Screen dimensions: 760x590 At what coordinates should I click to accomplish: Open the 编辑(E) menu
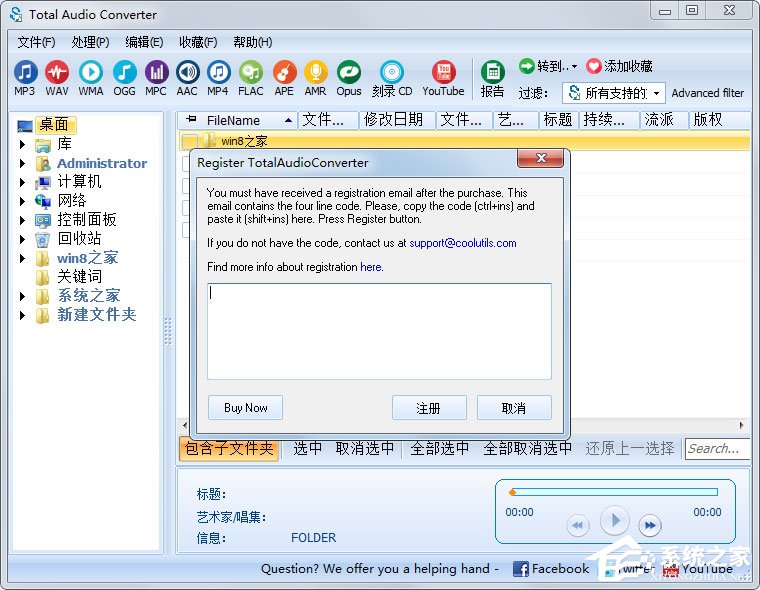point(144,42)
